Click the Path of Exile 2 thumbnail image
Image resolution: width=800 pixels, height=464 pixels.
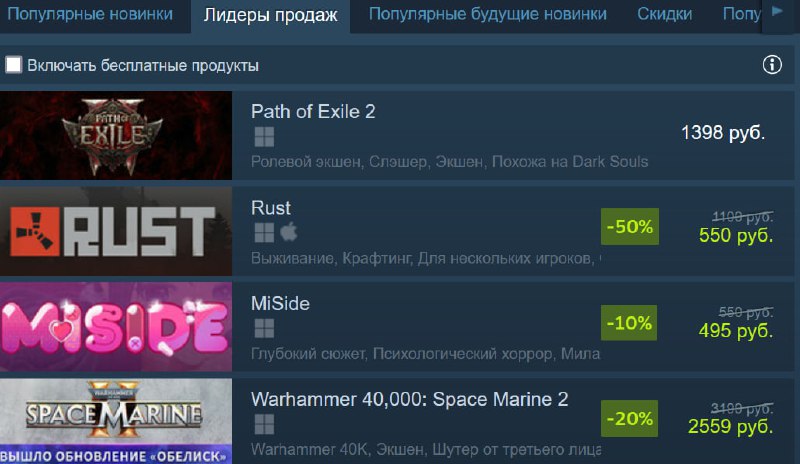pos(116,135)
